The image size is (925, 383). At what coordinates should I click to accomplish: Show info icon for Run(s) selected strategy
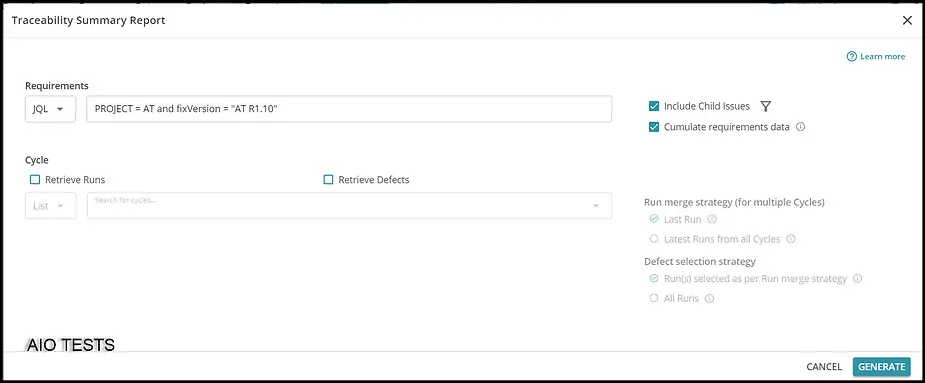pos(858,279)
